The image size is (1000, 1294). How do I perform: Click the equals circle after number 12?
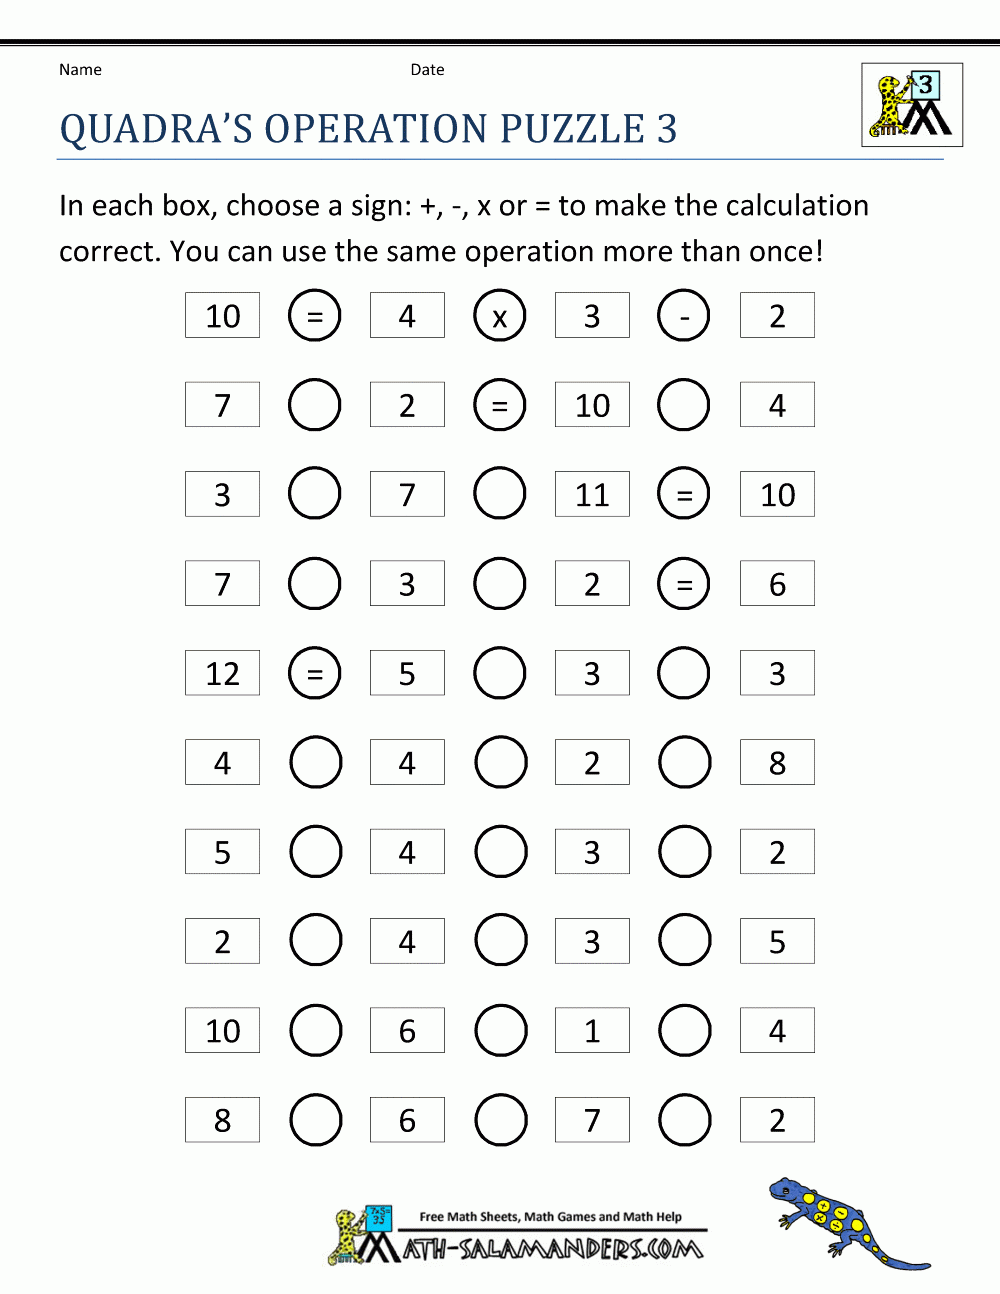(x=315, y=673)
